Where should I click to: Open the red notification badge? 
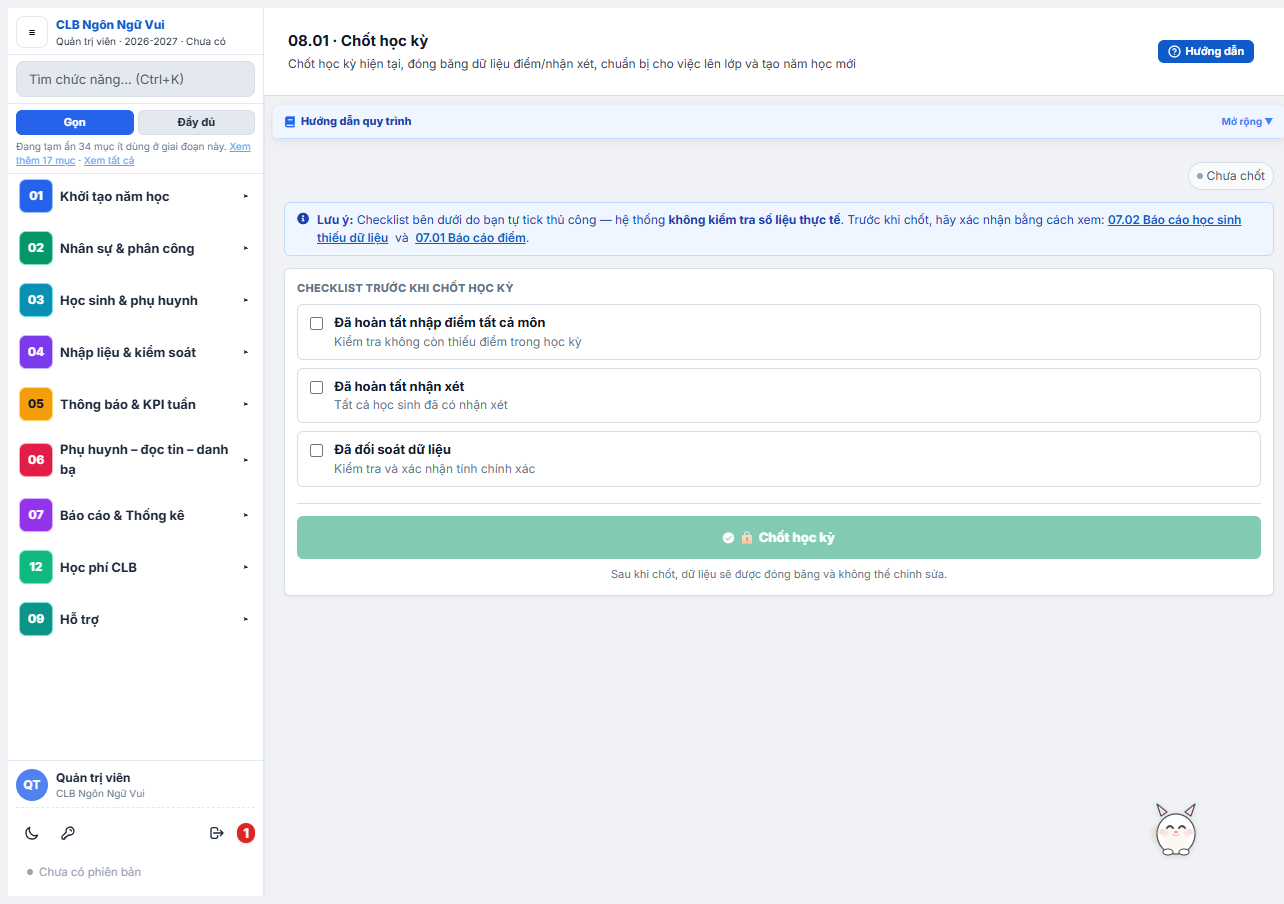[246, 833]
